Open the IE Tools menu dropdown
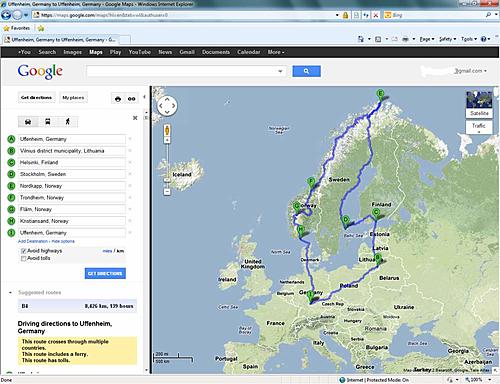The width and height of the screenshot is (500, 384). tap(469, 39)
